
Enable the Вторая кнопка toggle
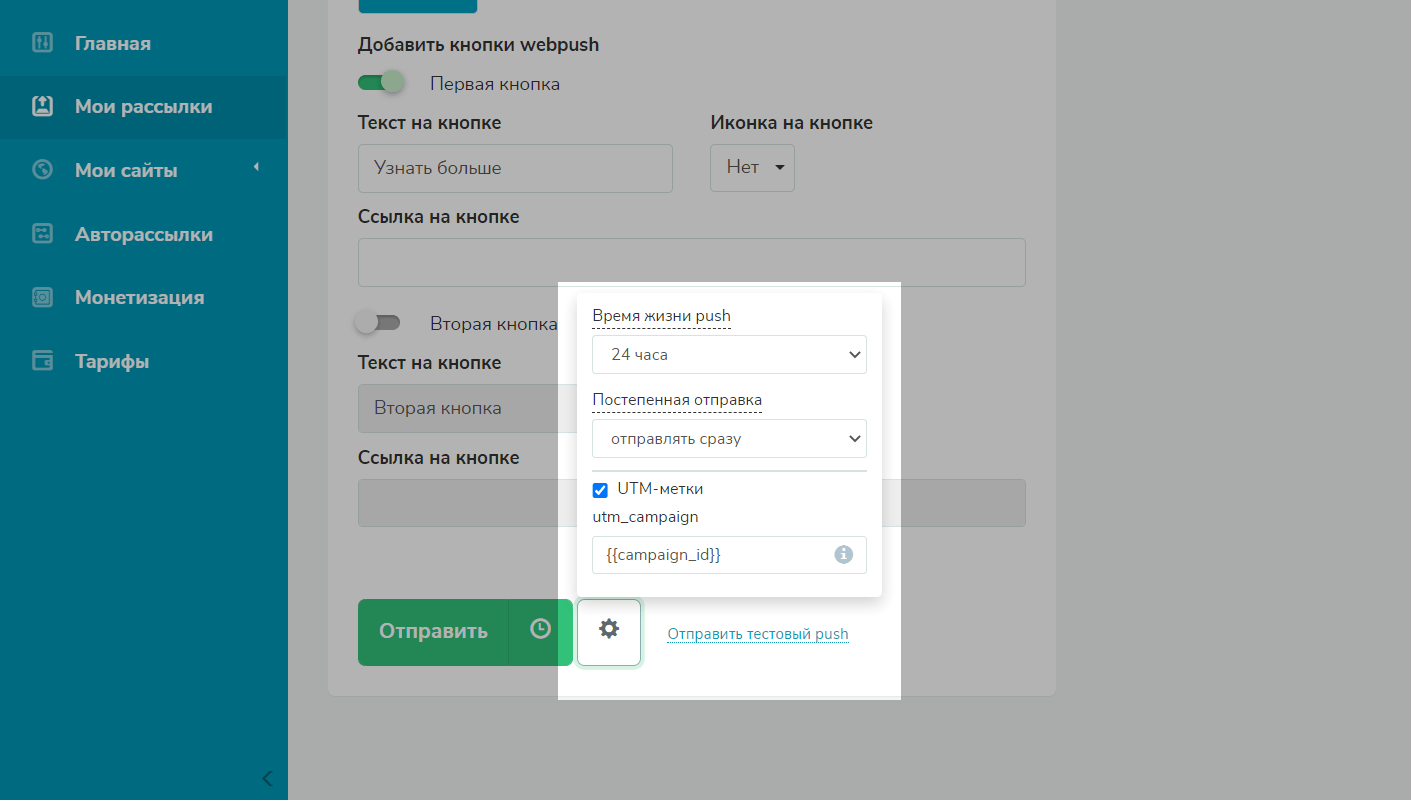click(x=378, y=322)
